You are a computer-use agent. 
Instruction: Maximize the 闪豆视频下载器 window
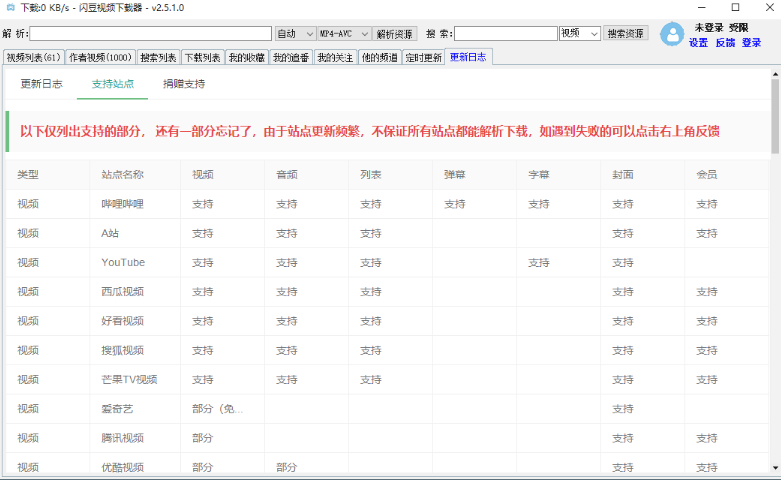tap(735, 7)
